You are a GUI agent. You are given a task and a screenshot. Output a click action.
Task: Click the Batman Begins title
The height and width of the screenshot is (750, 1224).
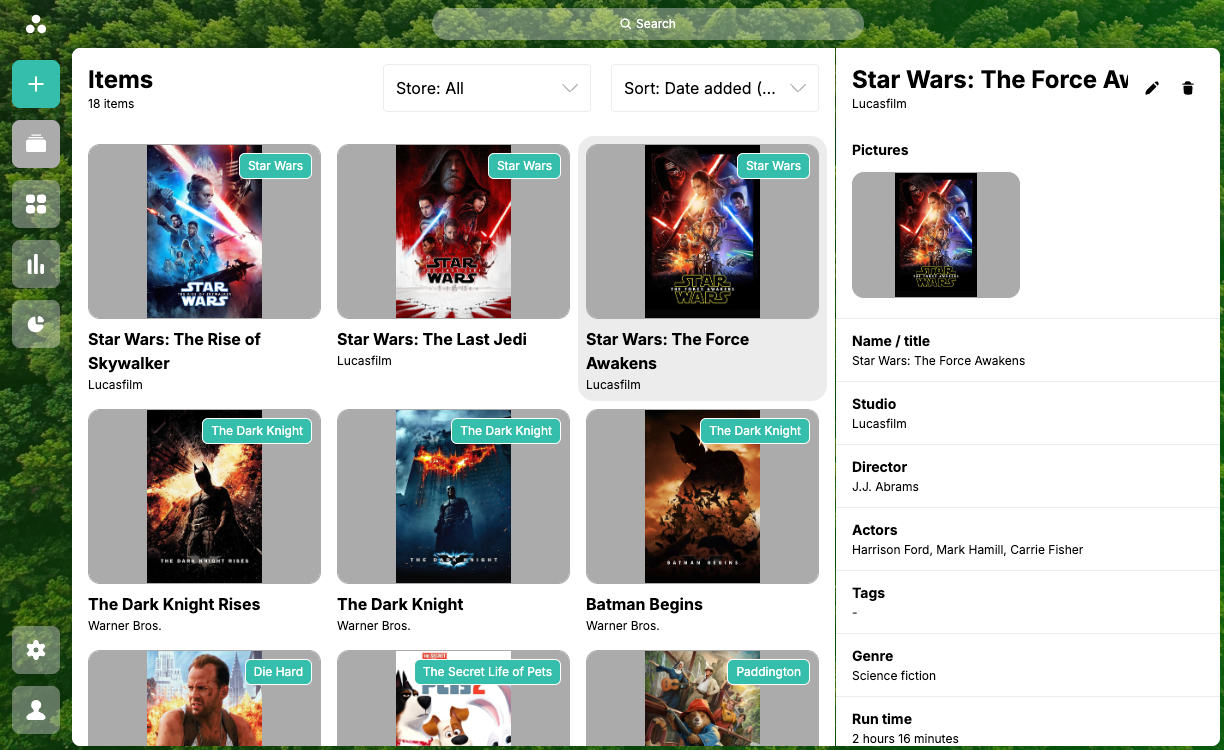pos(644,604)
